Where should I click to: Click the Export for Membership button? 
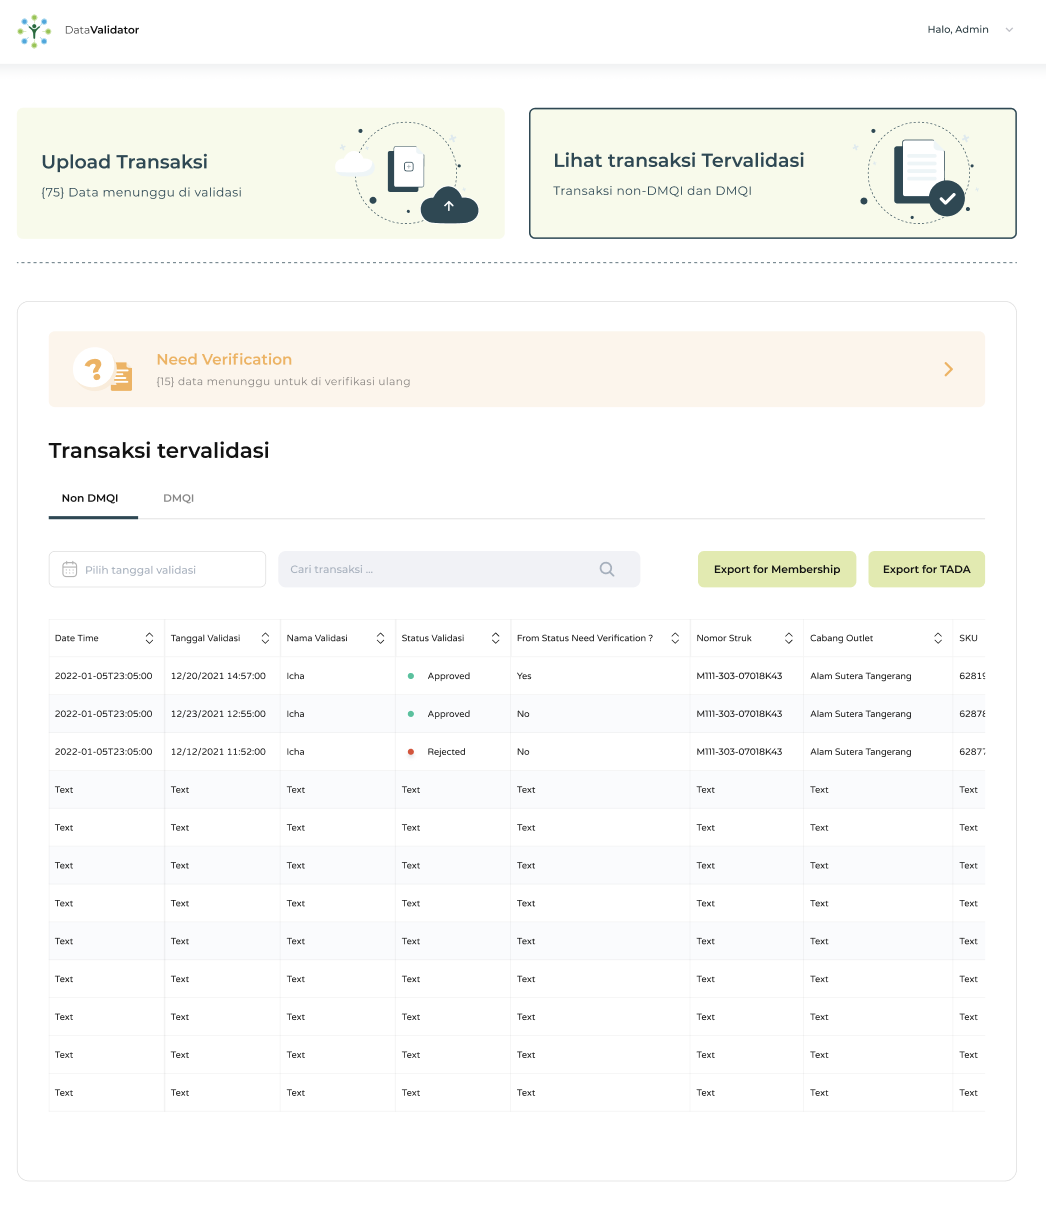[777, 569]
